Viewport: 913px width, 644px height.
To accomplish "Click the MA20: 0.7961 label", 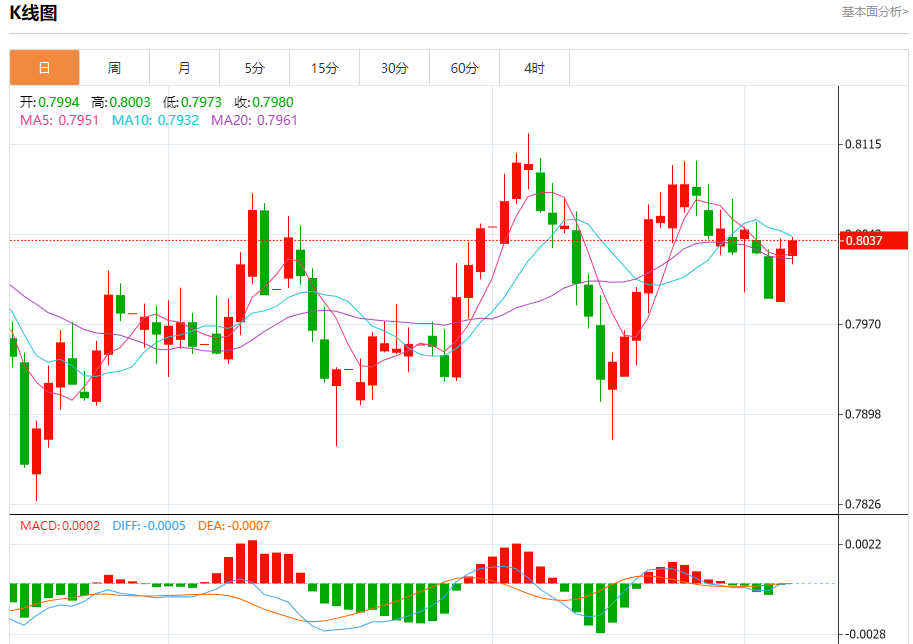I will click(254, 121).
